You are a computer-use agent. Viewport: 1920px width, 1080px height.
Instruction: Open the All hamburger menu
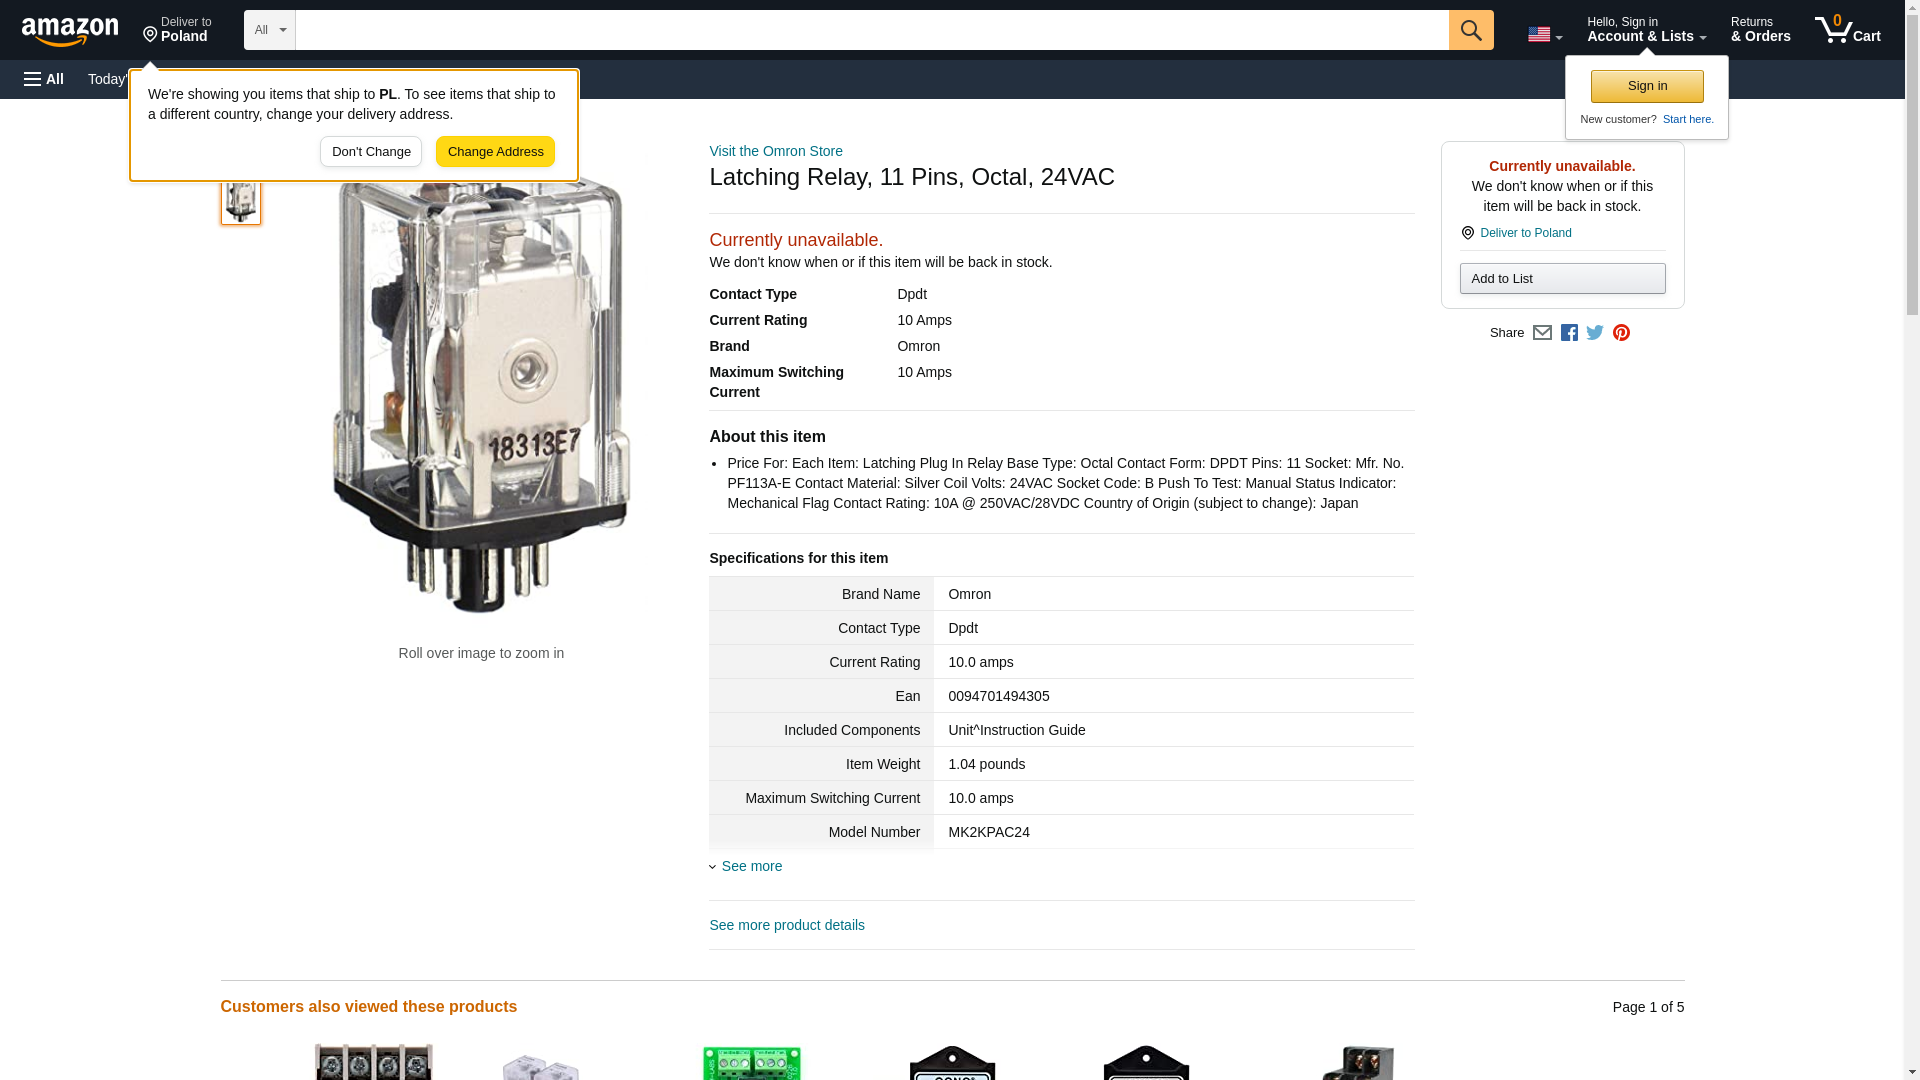[44, 79]
